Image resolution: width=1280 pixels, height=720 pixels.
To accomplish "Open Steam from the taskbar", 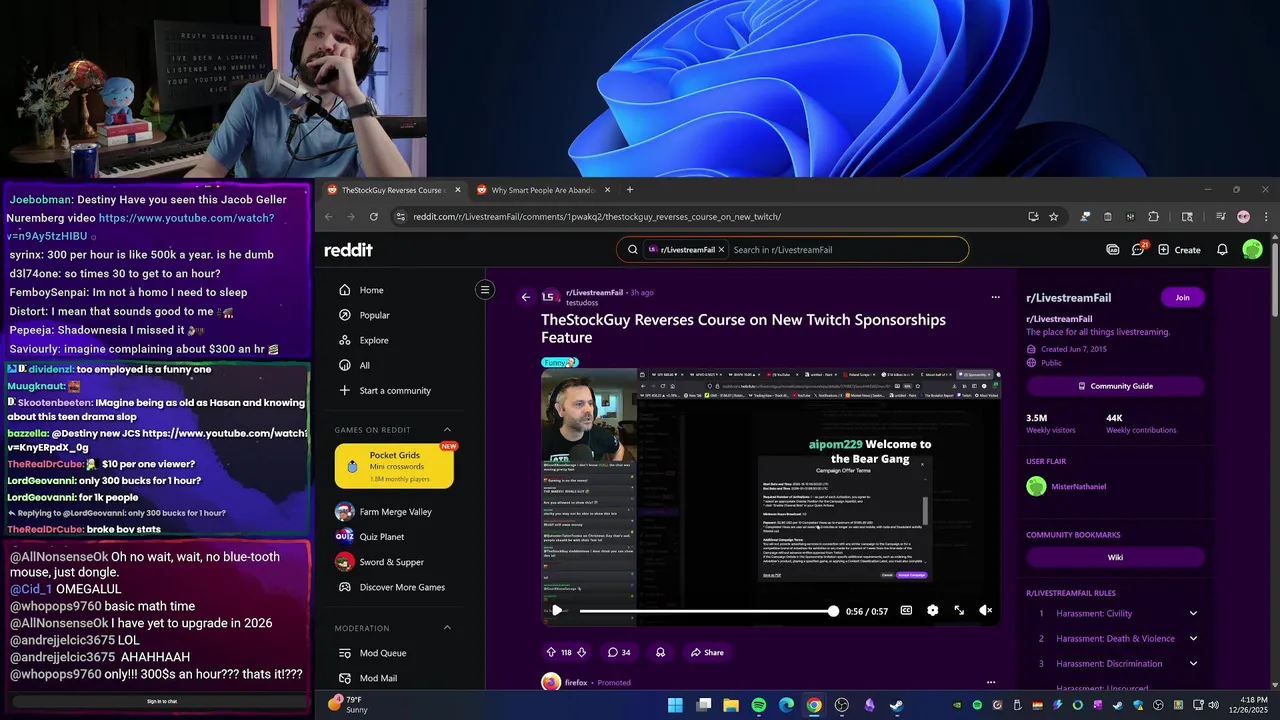I will click(897, 705).
